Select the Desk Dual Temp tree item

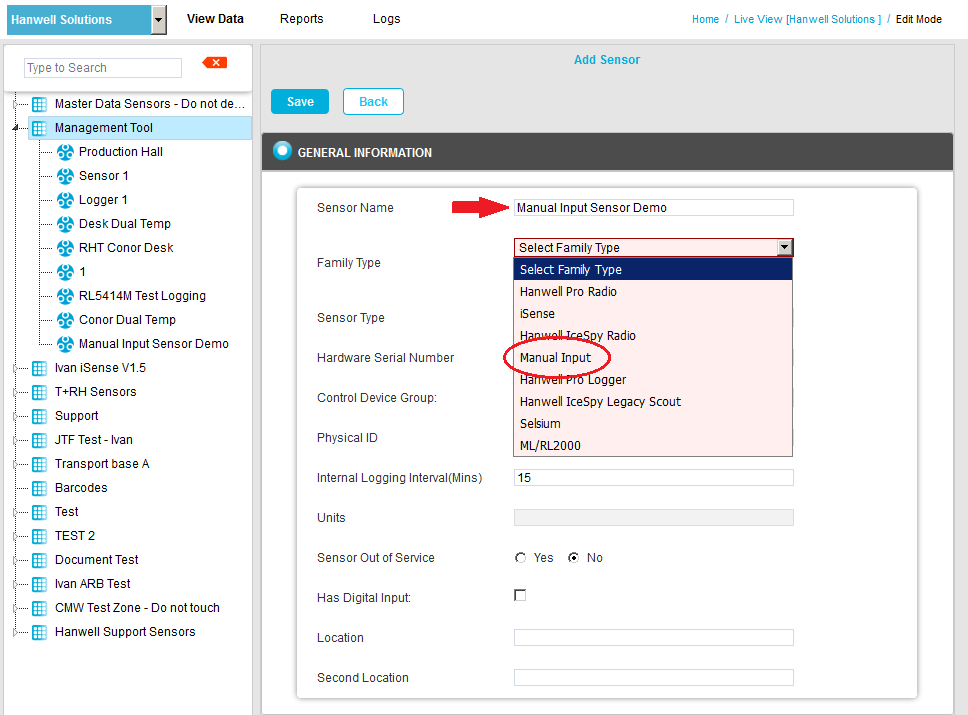tap(125, 224)
